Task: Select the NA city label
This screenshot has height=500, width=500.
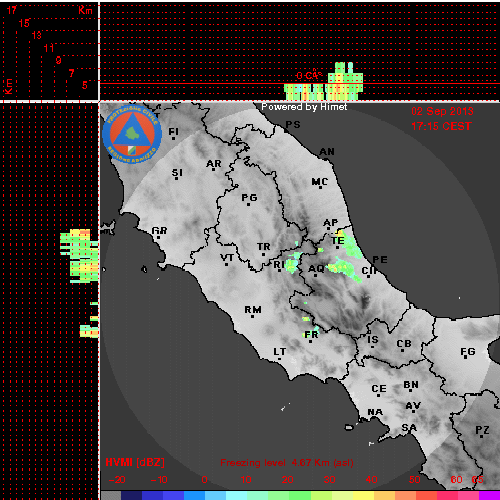Action: point(375,412)
